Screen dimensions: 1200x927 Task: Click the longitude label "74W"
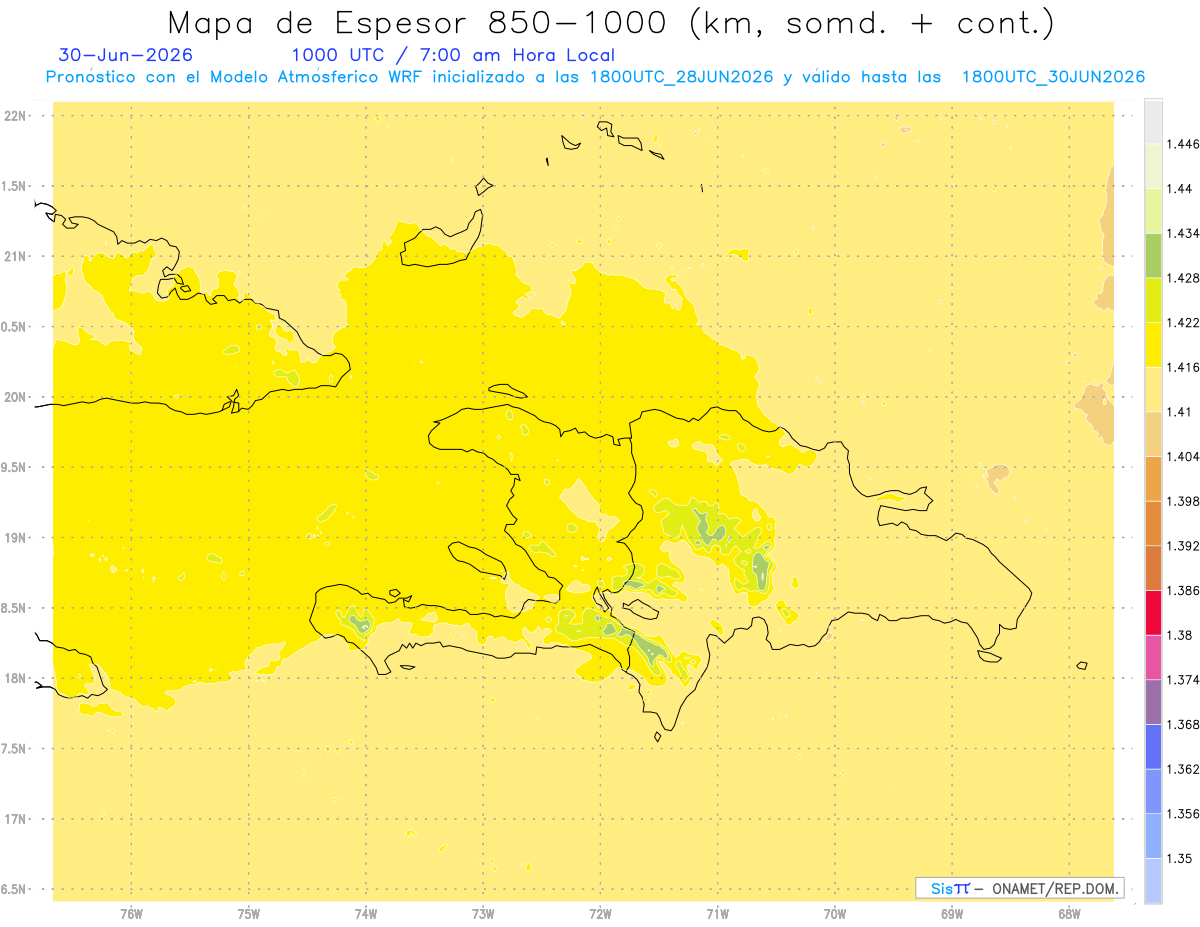[366, 914]
